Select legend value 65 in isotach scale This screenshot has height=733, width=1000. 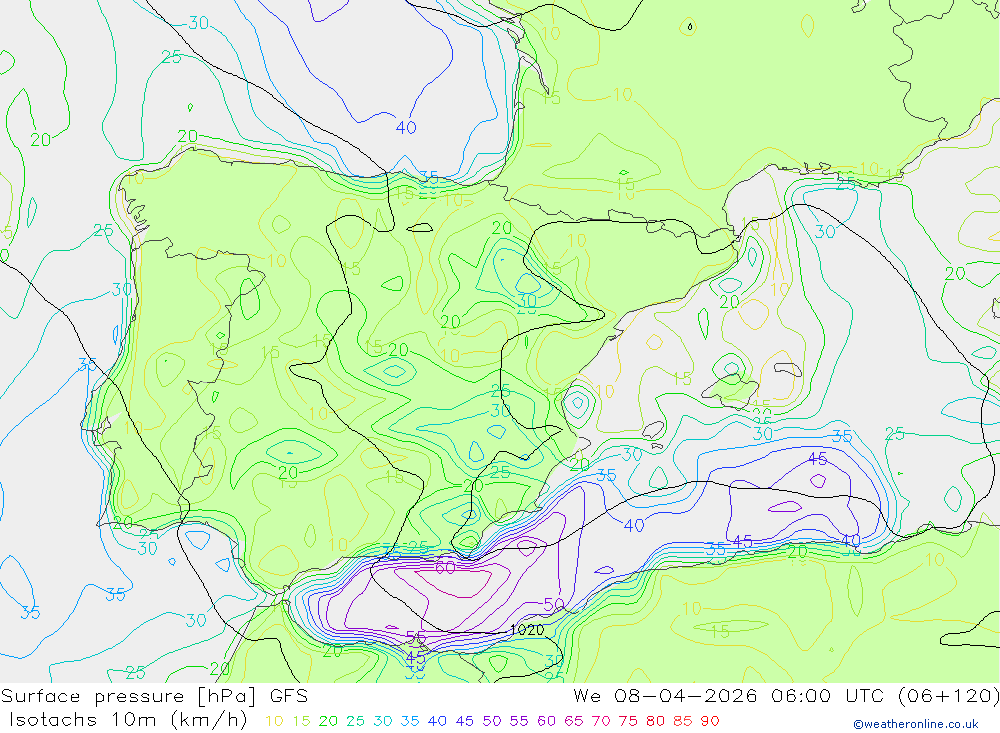point(573,722)
